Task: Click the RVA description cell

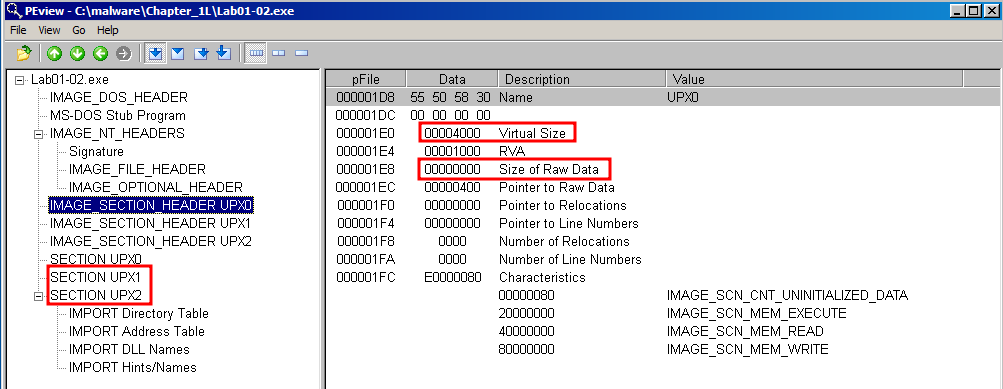Action: 511,151
